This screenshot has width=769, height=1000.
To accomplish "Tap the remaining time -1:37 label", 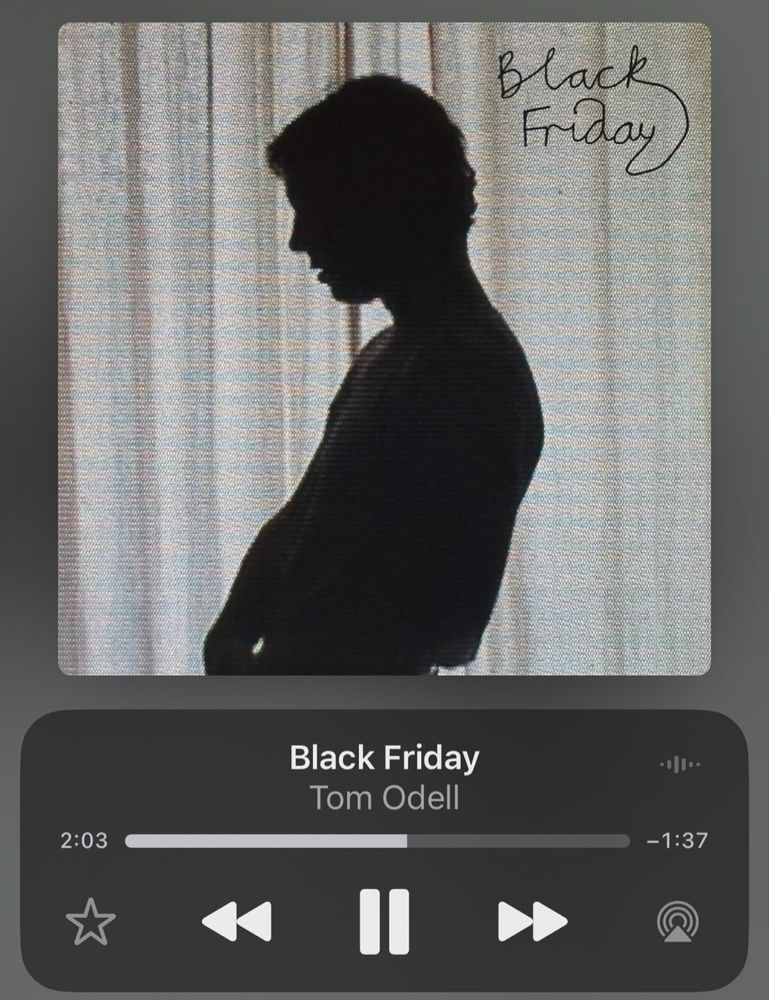I will coord(677,841).
